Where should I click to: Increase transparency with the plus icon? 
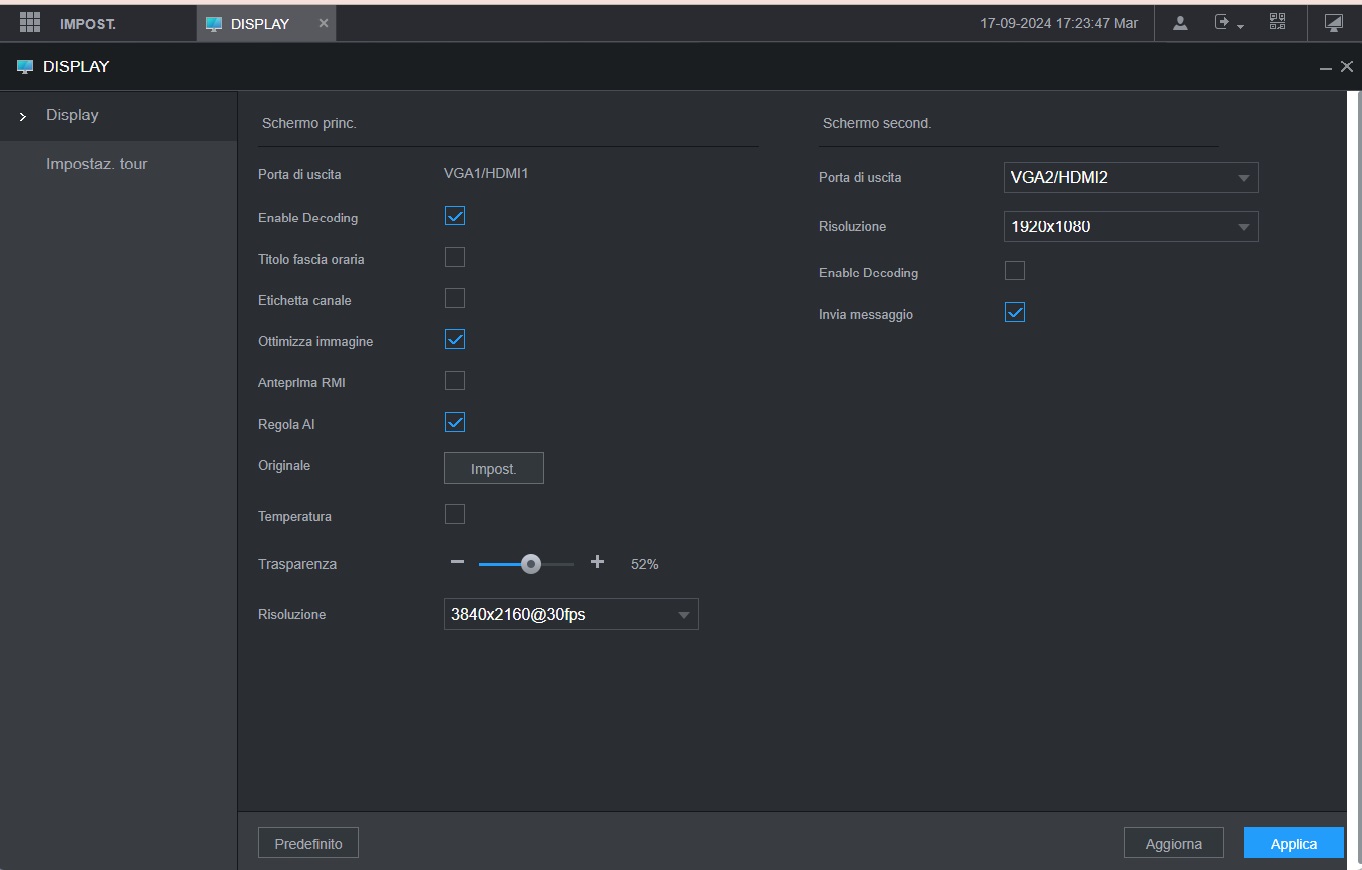597,562
